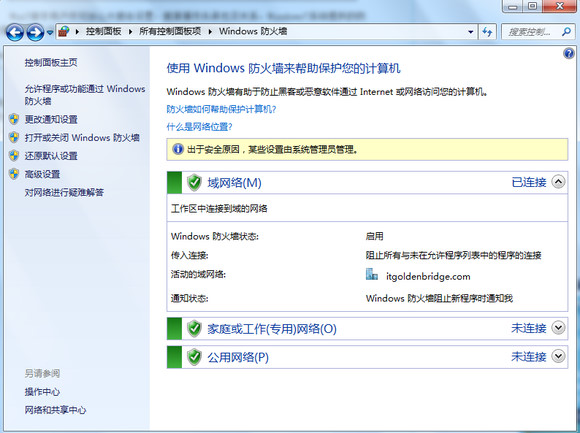Open 控制面板主页 link
This screenshot has height=433, width=580.
click(51, 62)
